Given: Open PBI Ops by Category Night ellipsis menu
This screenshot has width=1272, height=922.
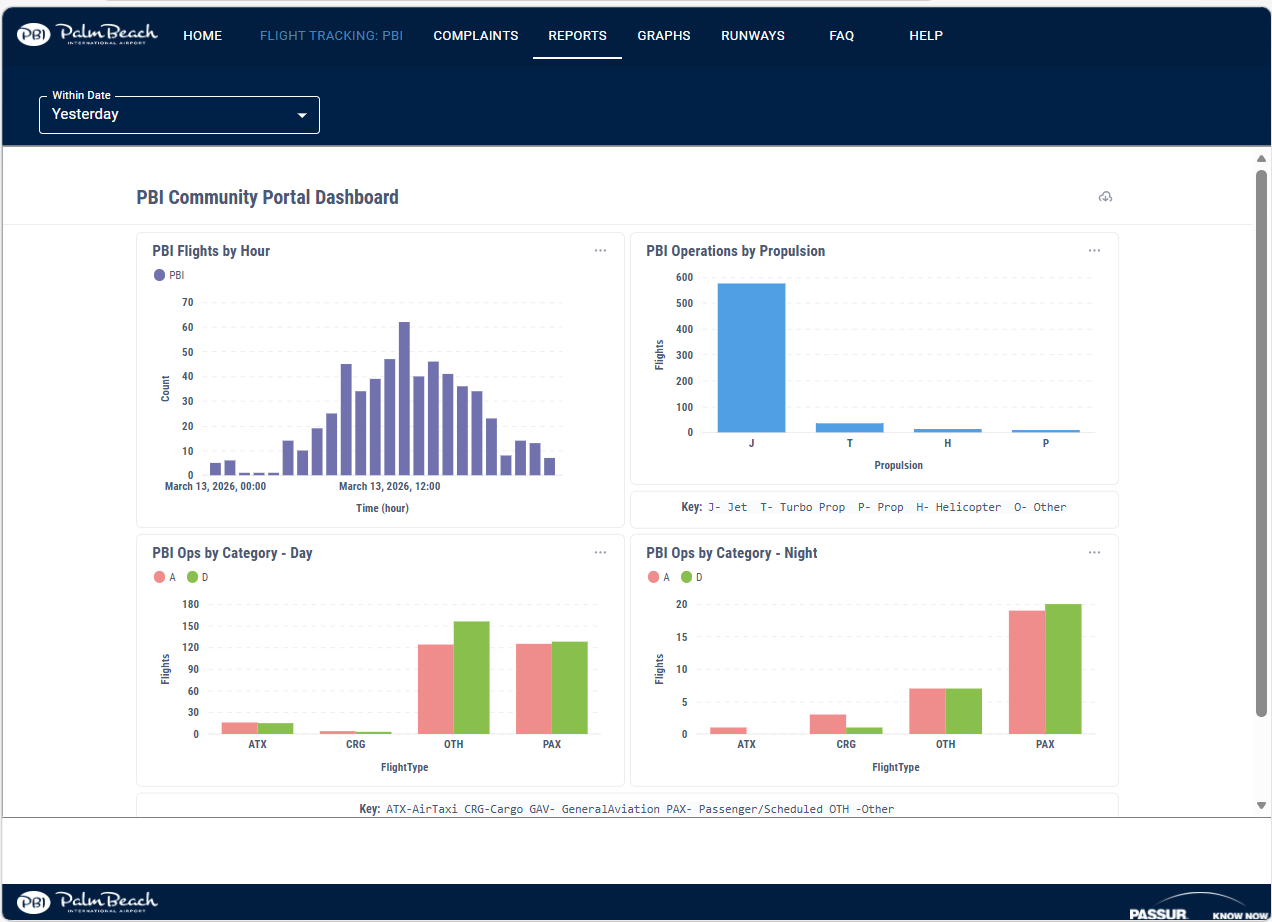Looking at the screenshot, I should tap(1094, 553).
